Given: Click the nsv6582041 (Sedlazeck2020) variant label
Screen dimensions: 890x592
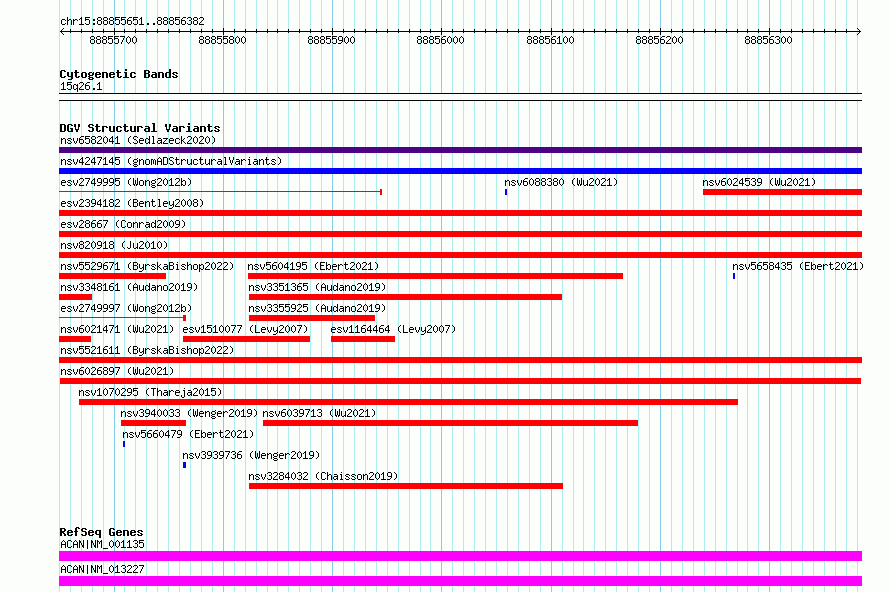Looking at the screenshot, I should tap(138, 140).
